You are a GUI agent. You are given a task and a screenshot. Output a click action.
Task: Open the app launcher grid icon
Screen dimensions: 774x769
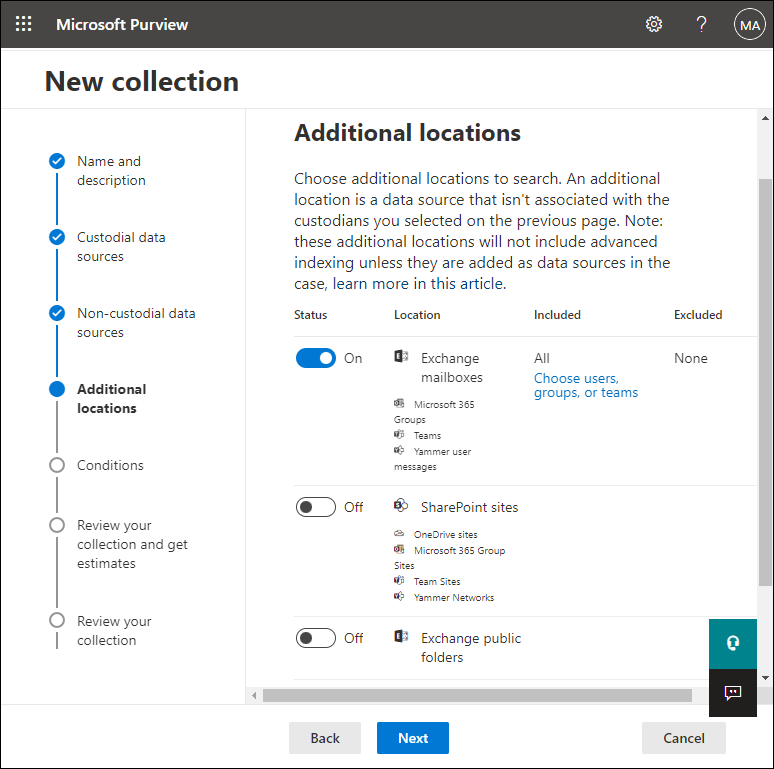coord(23,24)
